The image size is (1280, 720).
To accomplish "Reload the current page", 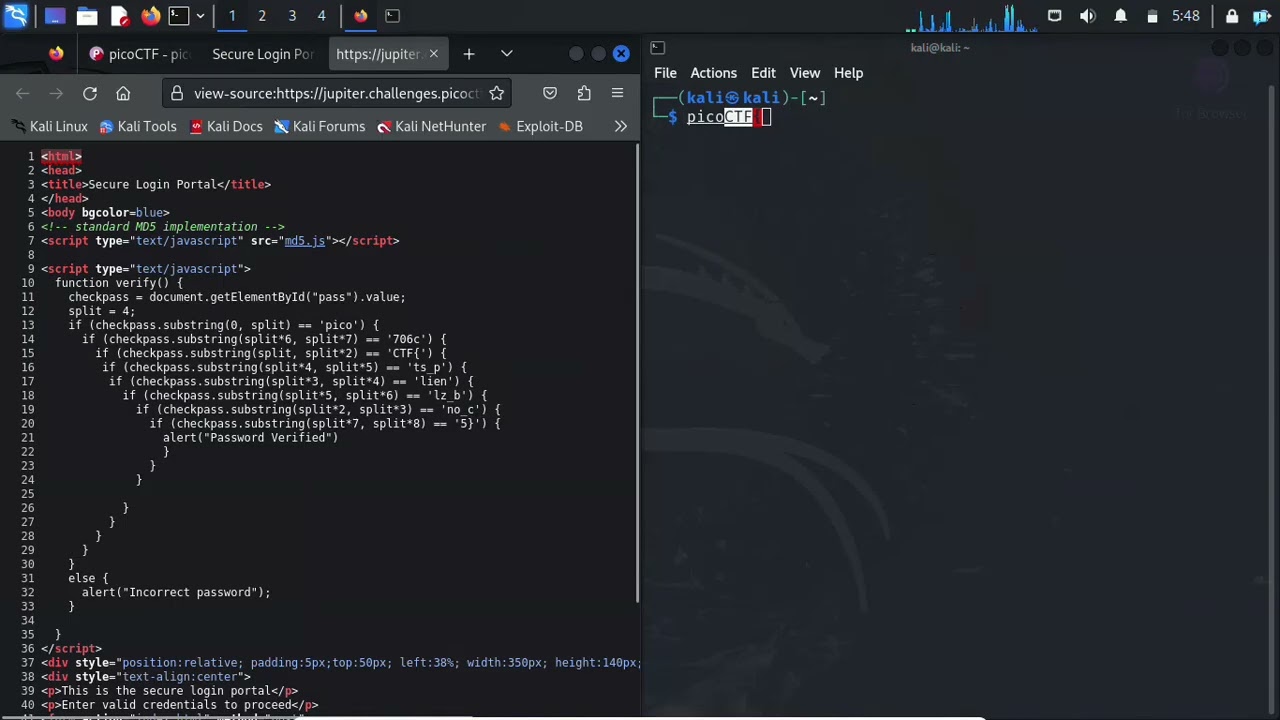I will tap(90, 93).
